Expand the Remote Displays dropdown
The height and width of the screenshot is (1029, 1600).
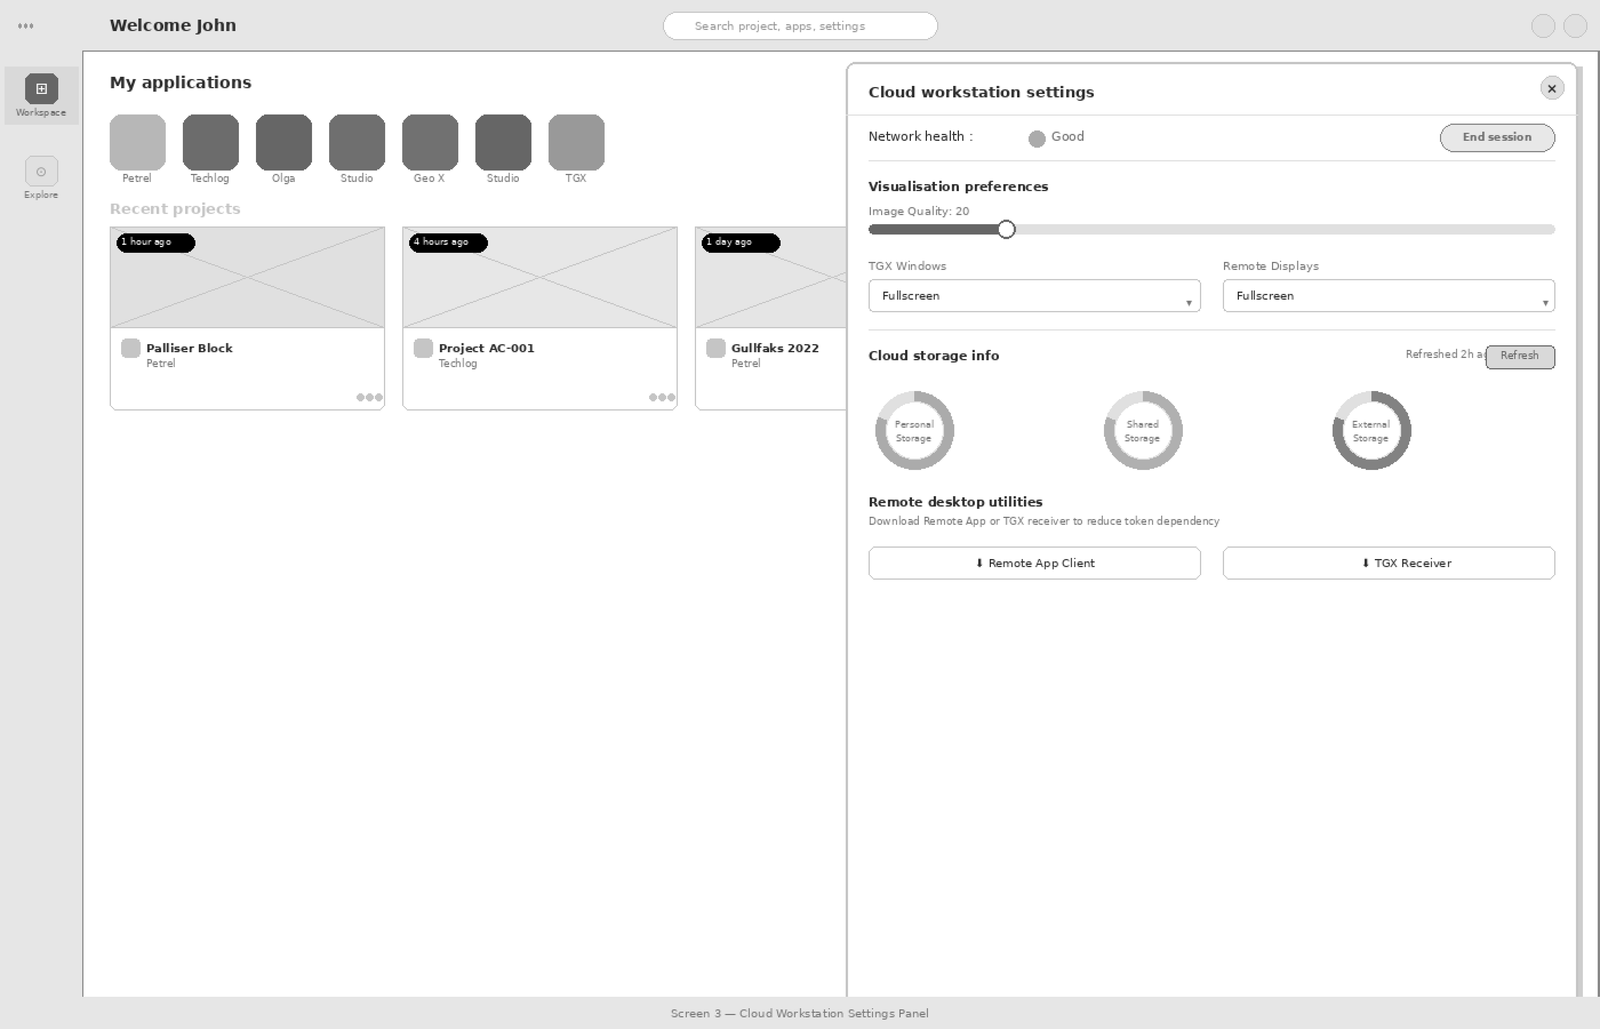(x=1388, y=296)
